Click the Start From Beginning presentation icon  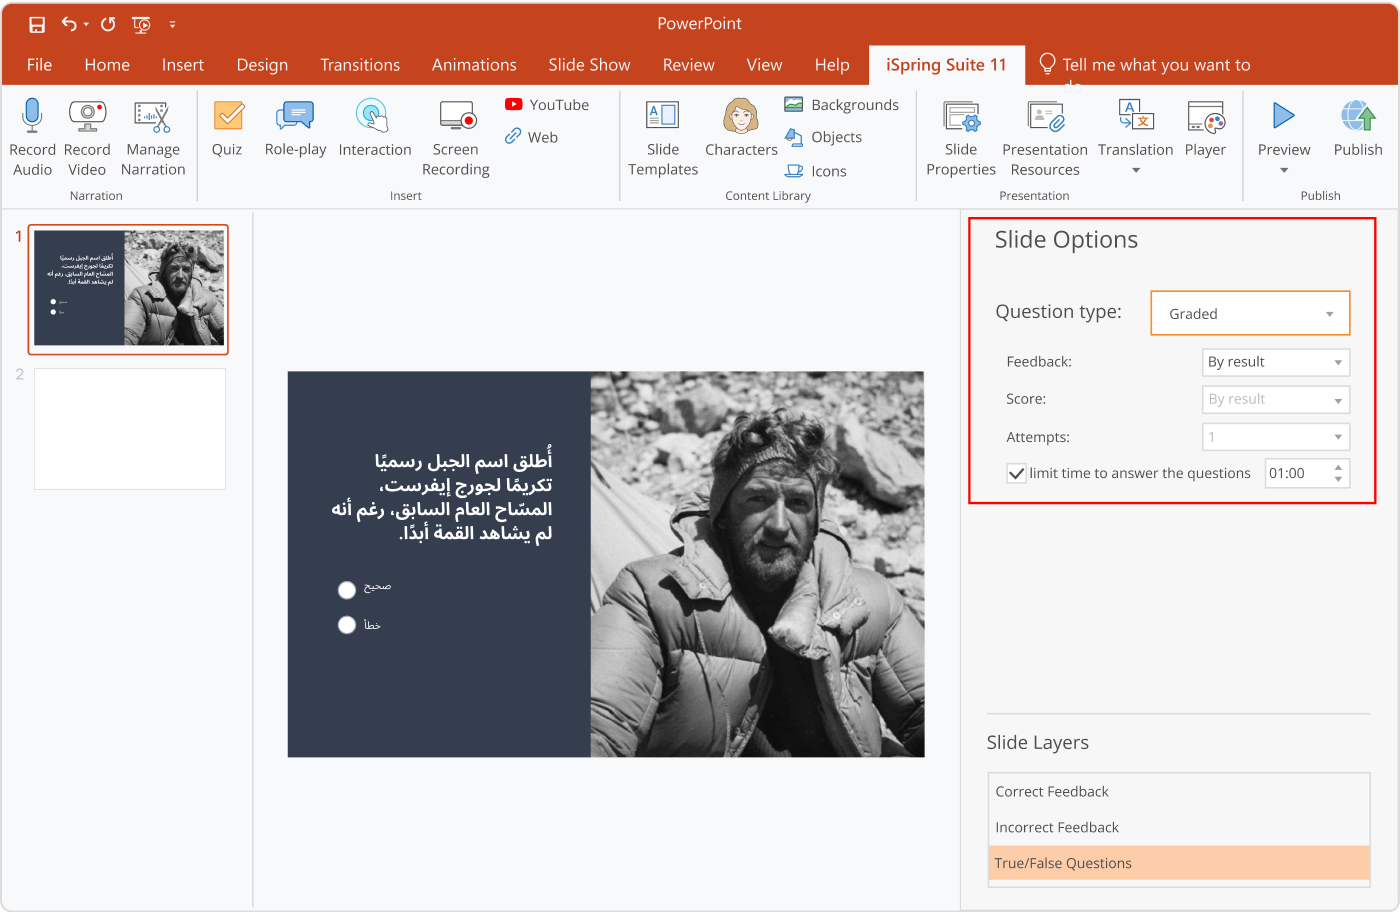(x=141, y=24)
